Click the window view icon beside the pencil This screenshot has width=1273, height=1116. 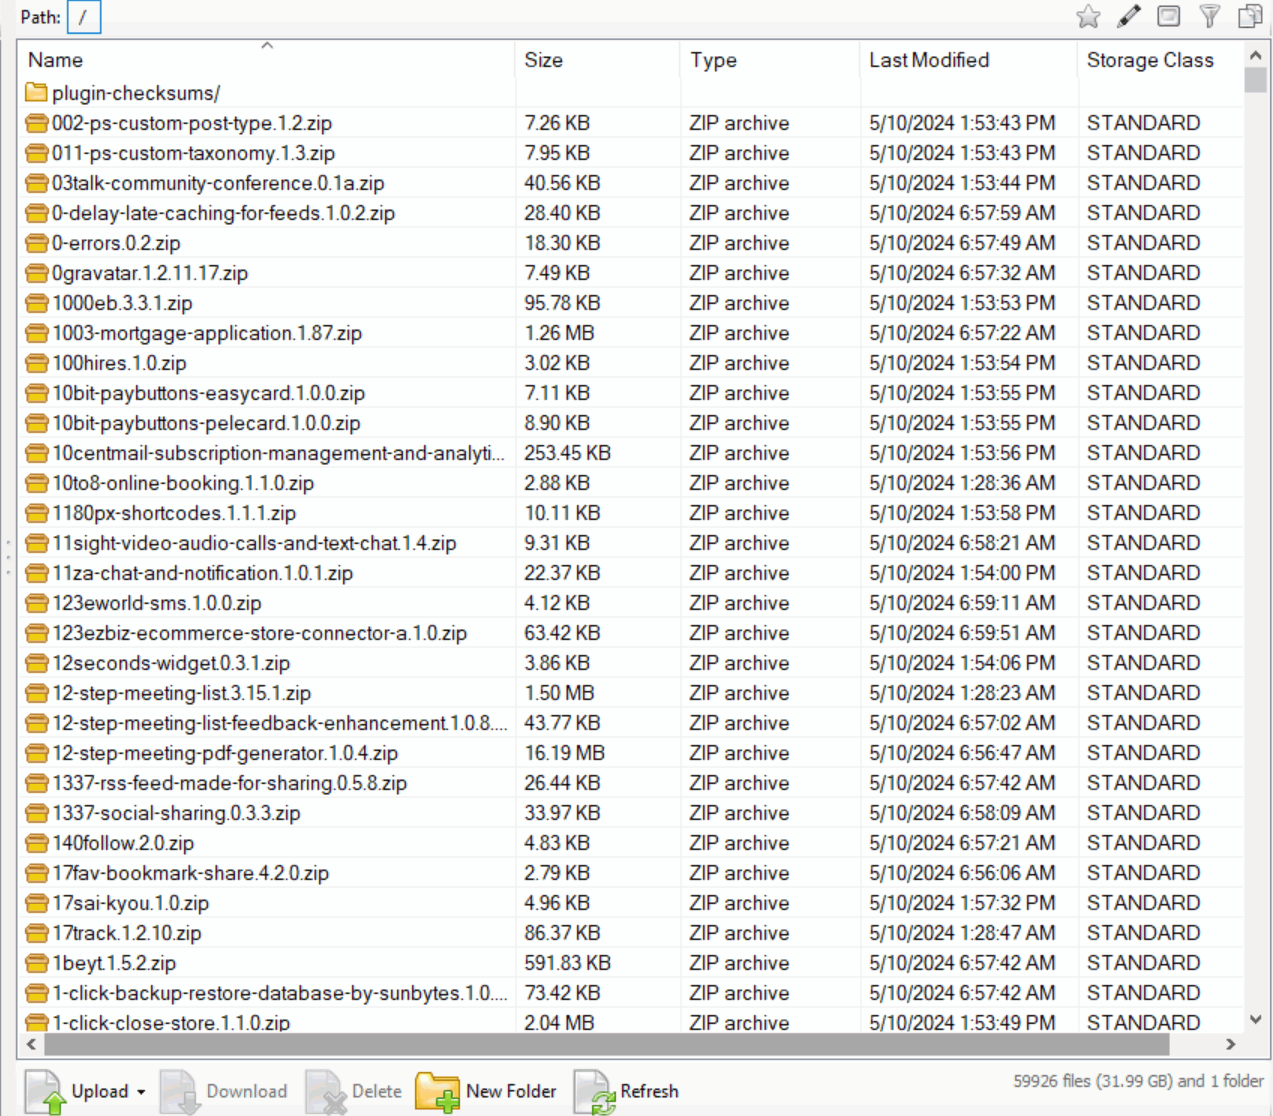point(1168,16)
